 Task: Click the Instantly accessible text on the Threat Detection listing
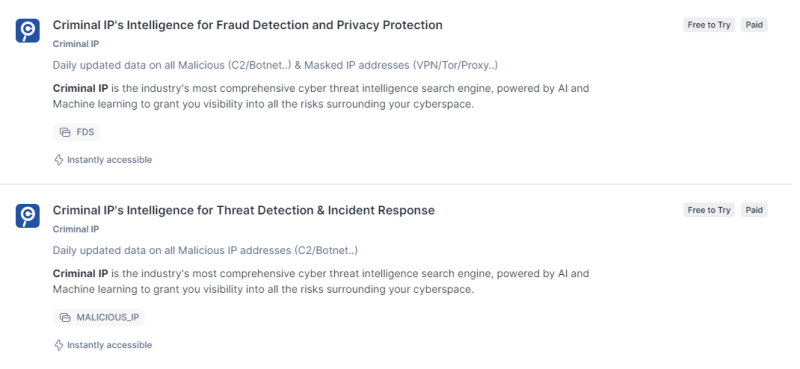click(110, 345)
